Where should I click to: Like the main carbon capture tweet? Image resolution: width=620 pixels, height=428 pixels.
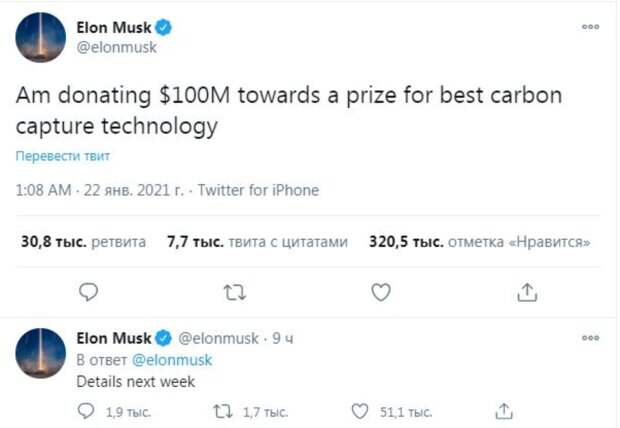tap(381, 292)
